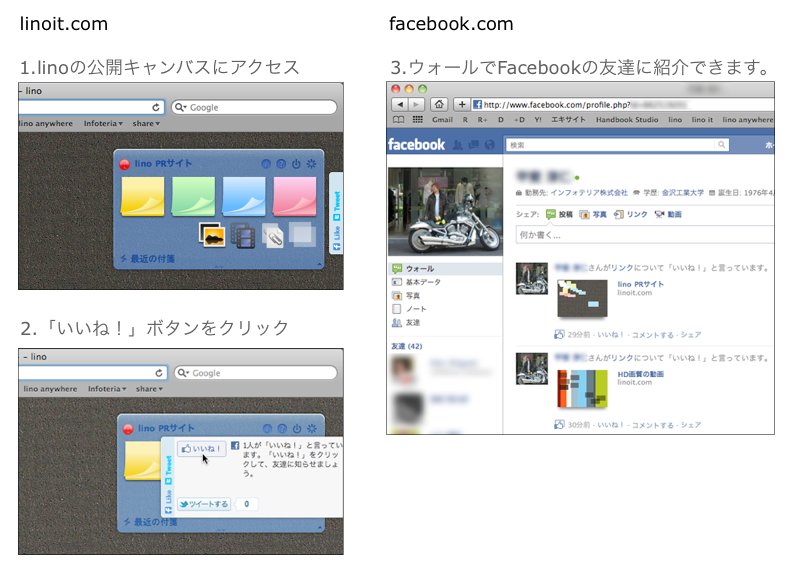
Task: Pick the yellow sticky note in step 1 palette
Action: (x=143, y=196)
